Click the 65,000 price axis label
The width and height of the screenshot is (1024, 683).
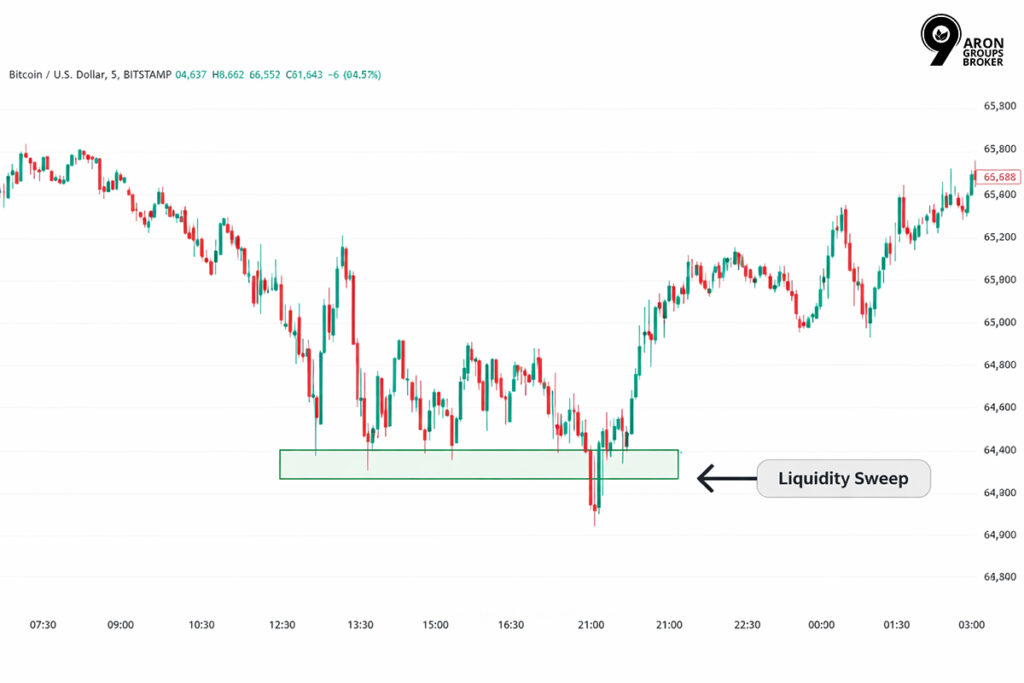[1000, 323]
